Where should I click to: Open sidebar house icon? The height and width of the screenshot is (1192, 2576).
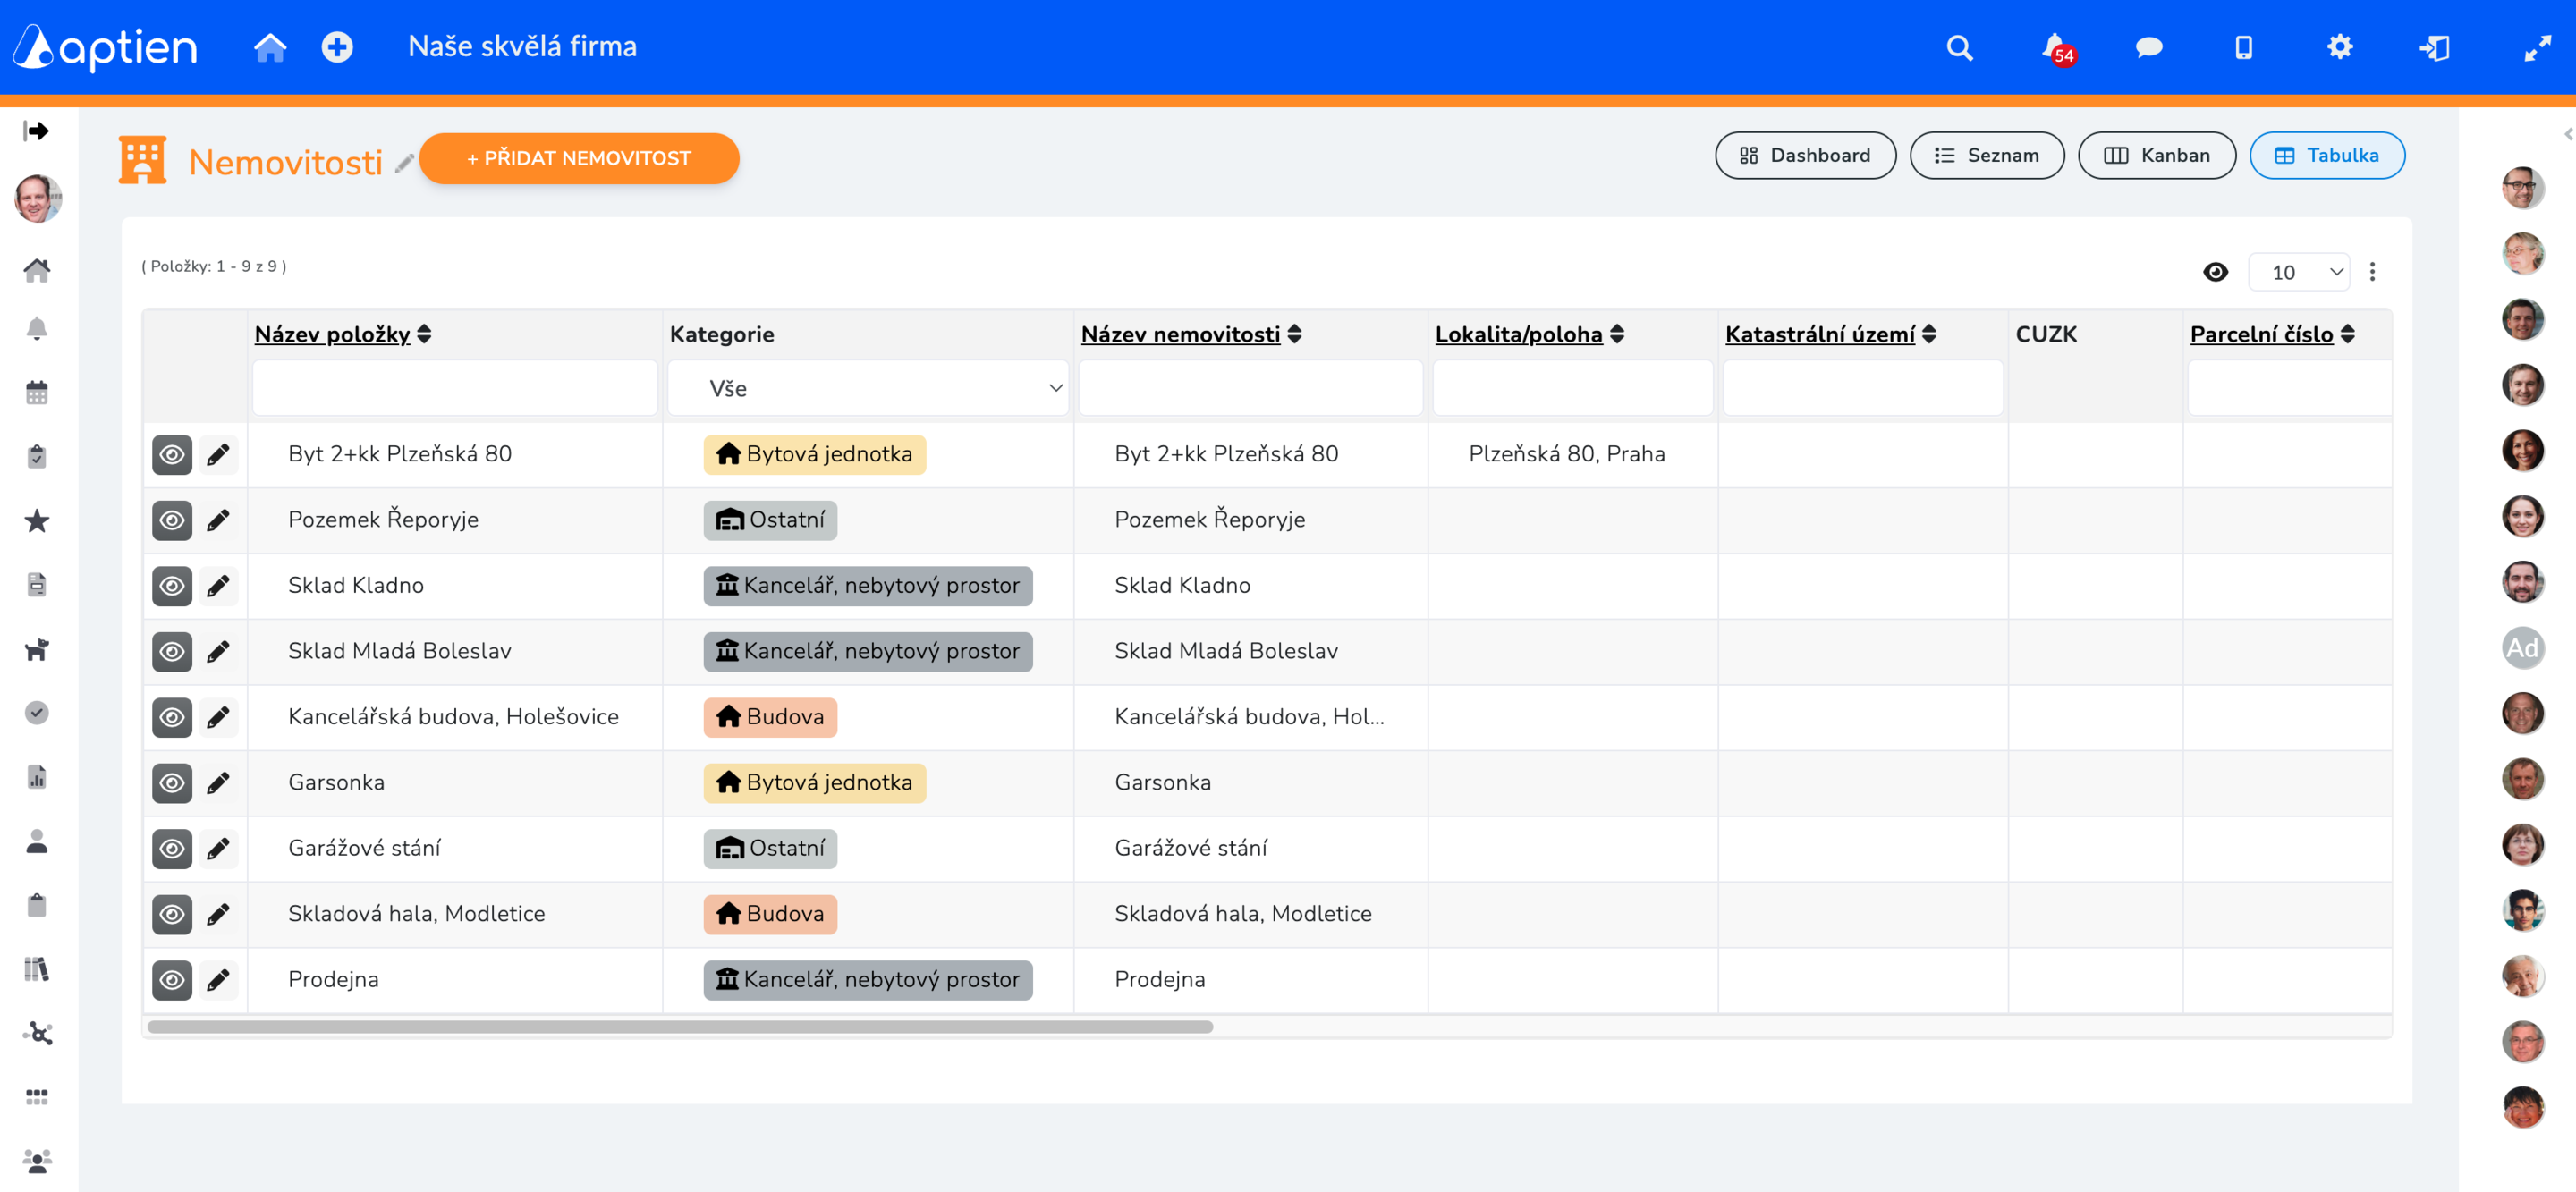37,270
